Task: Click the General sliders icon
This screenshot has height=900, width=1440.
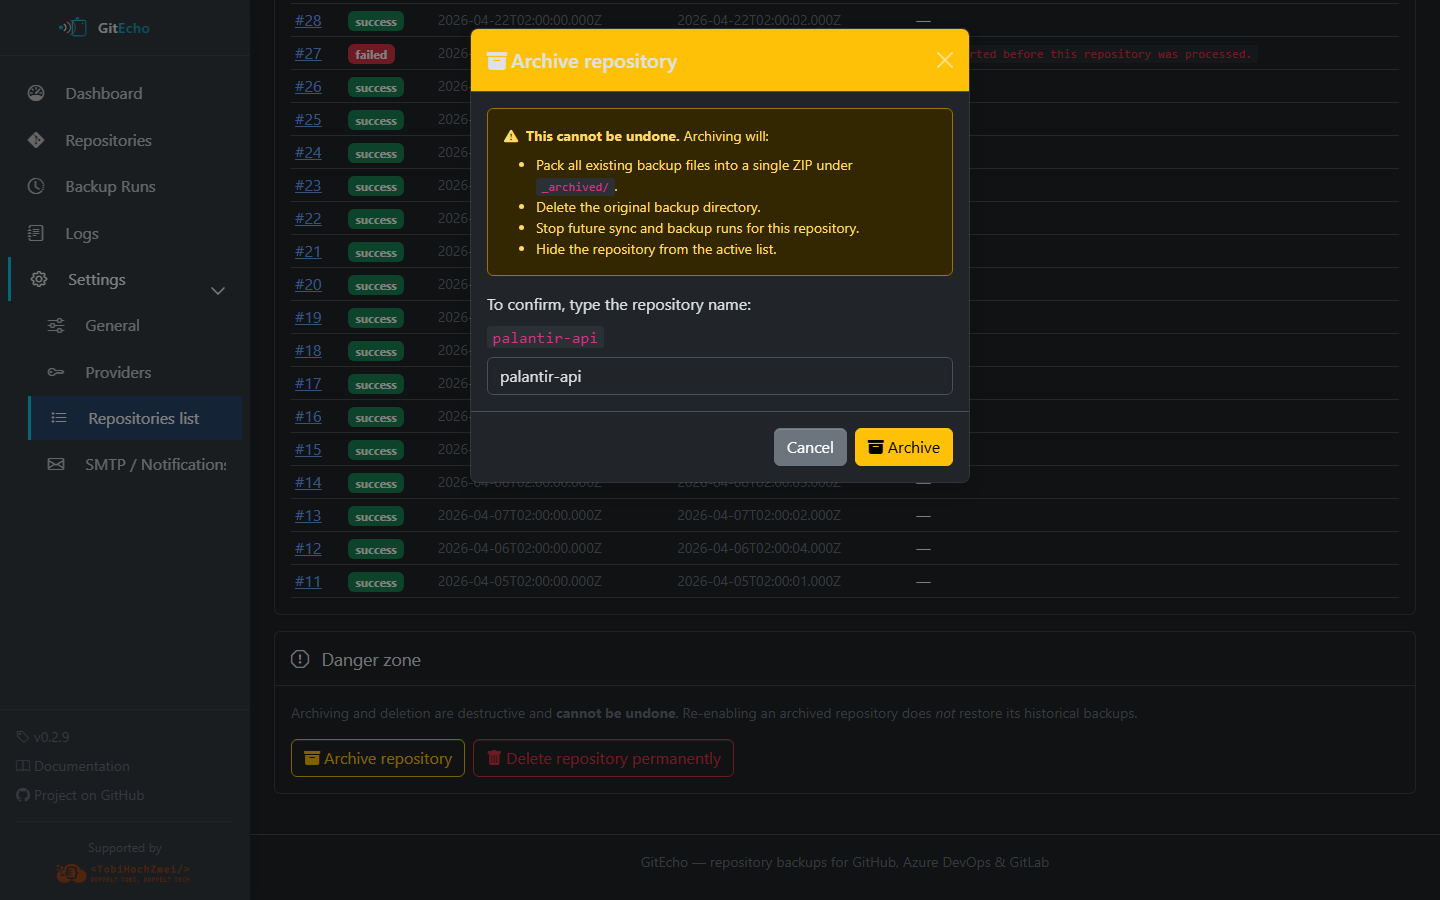Action: (56, 325)
